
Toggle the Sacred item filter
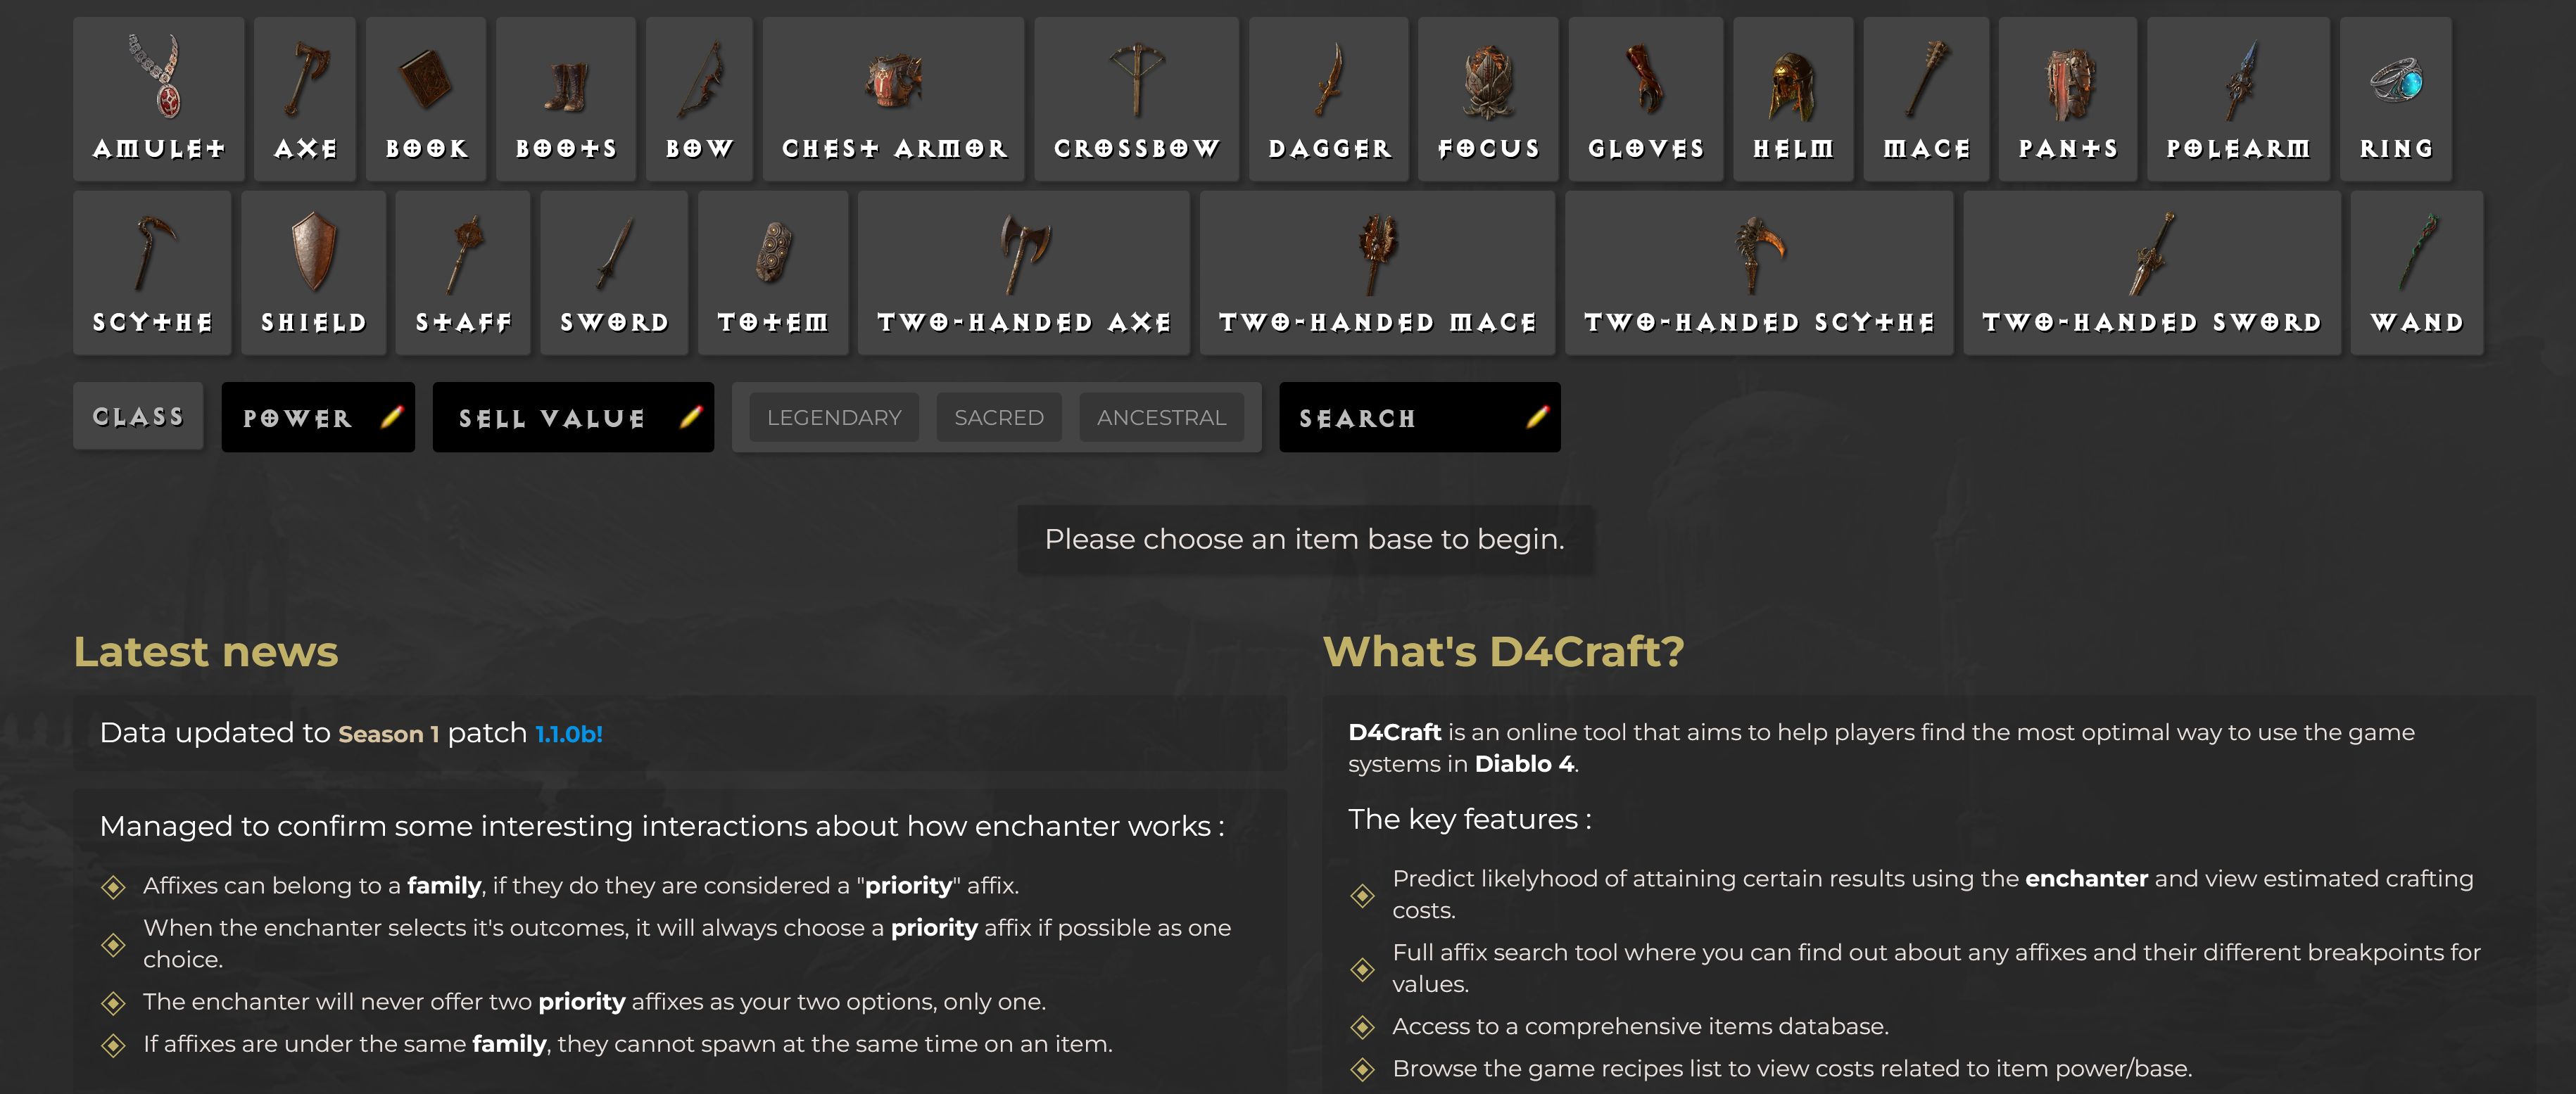point(999,417)
